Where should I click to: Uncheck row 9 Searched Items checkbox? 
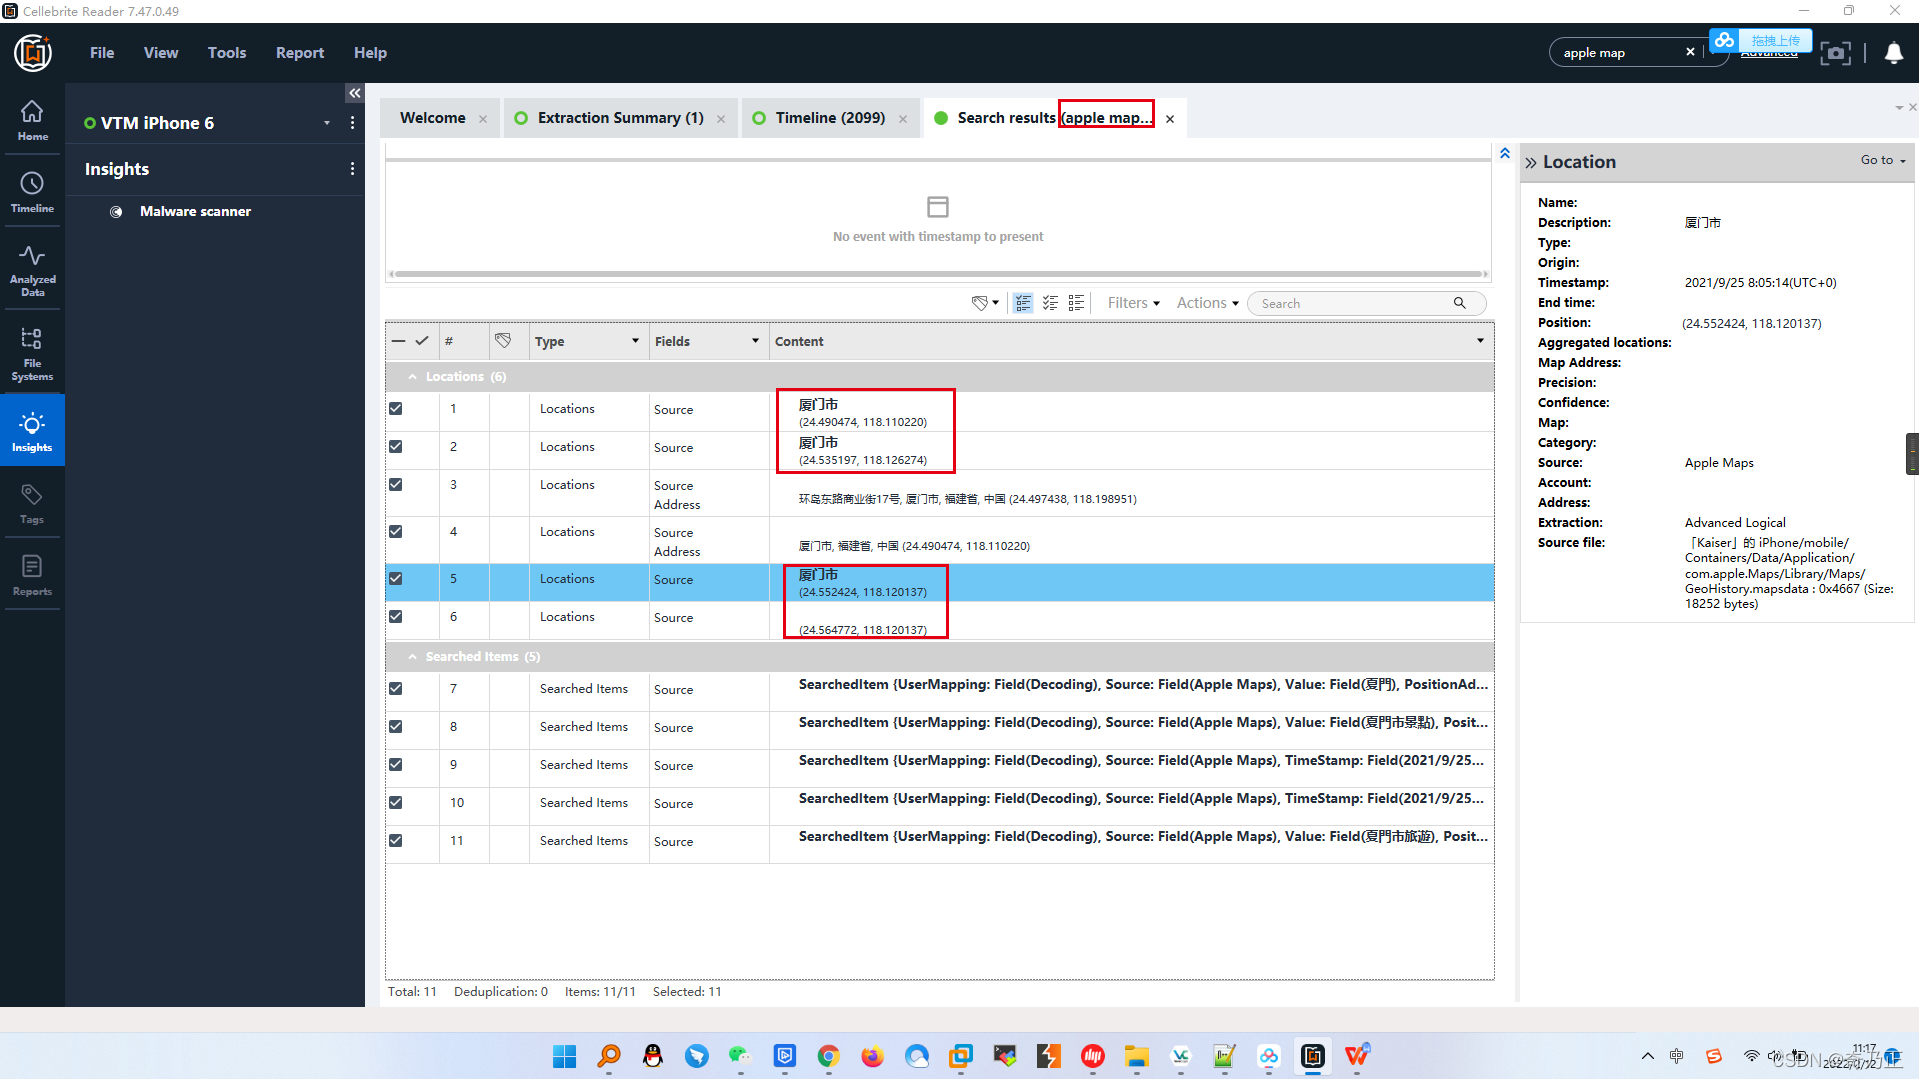pyautogui.click(x=396, y=765)
